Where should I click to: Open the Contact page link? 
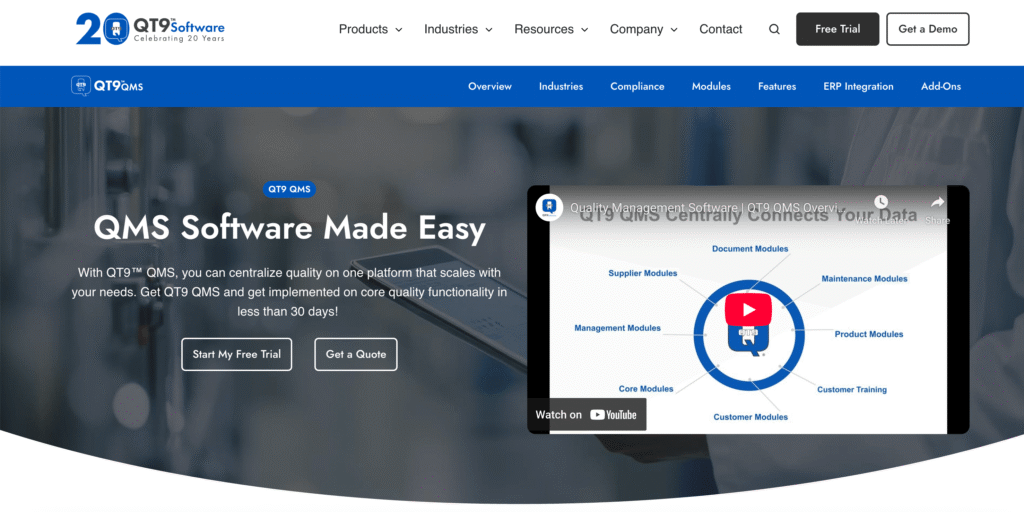point(720,29)
